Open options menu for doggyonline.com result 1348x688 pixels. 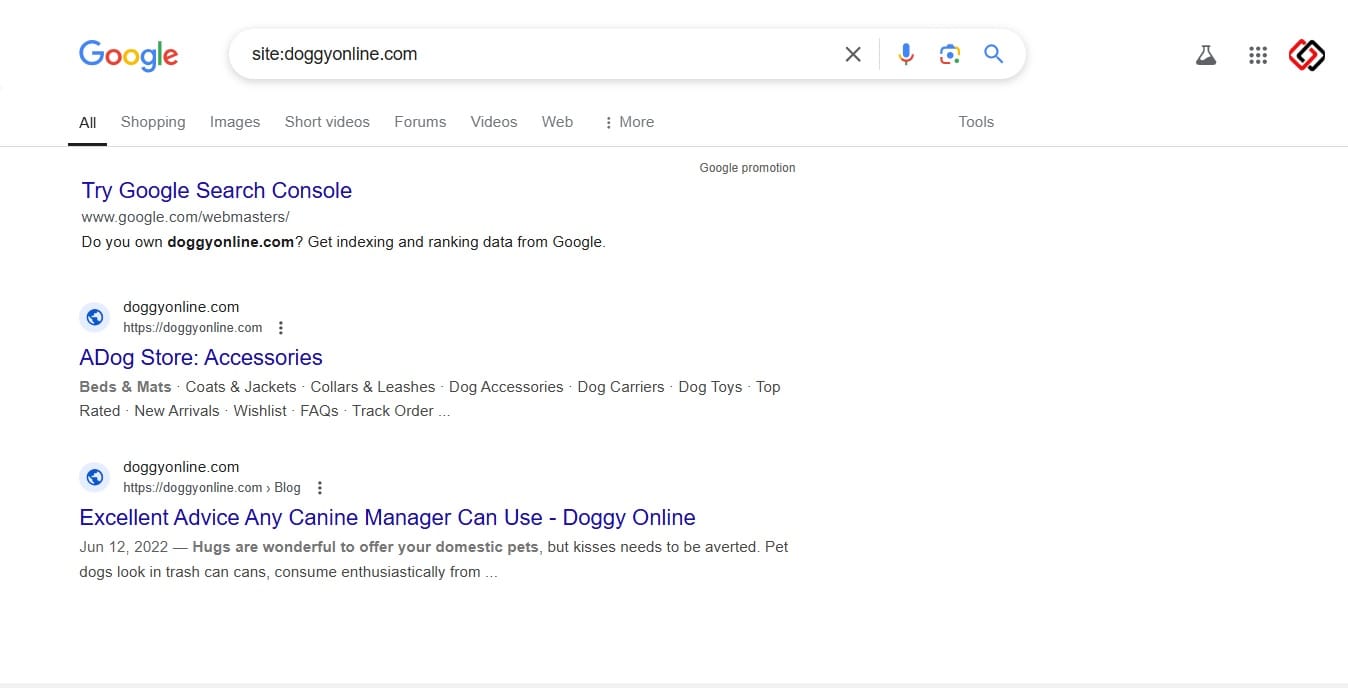pos(281,328)
